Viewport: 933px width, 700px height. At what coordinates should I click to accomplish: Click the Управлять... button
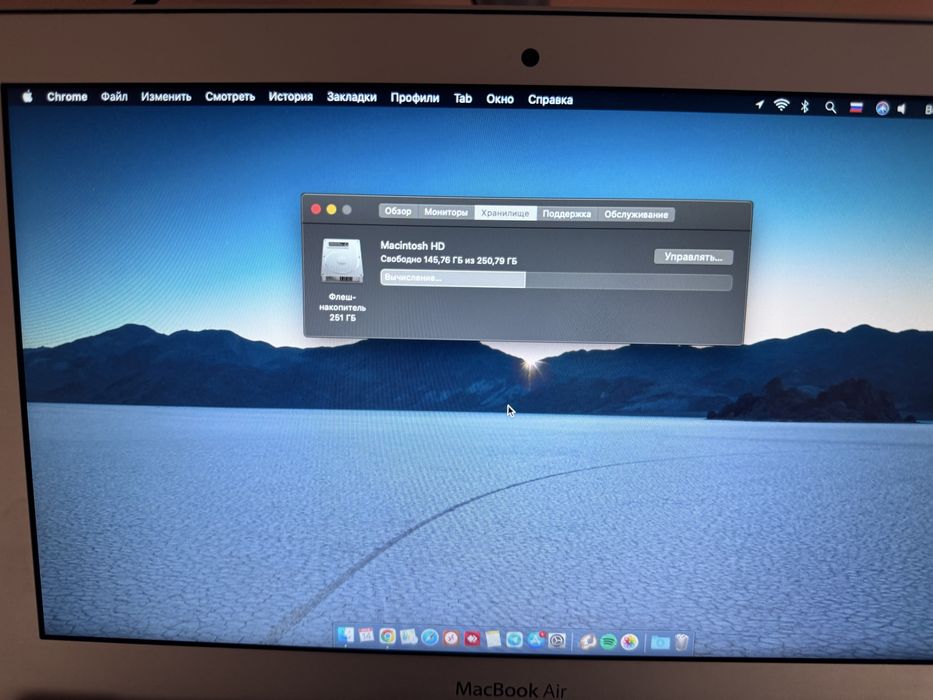693,257
